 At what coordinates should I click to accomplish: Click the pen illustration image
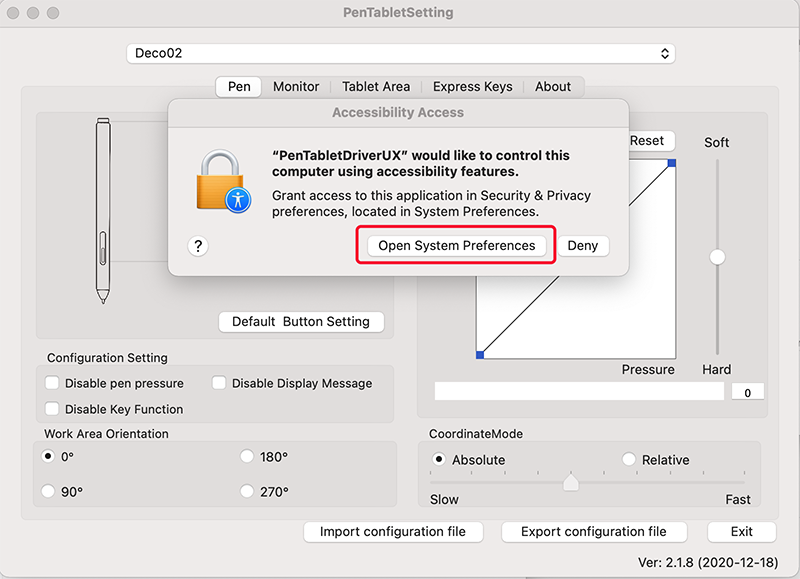pyautogui.click(x=103, y=210)
